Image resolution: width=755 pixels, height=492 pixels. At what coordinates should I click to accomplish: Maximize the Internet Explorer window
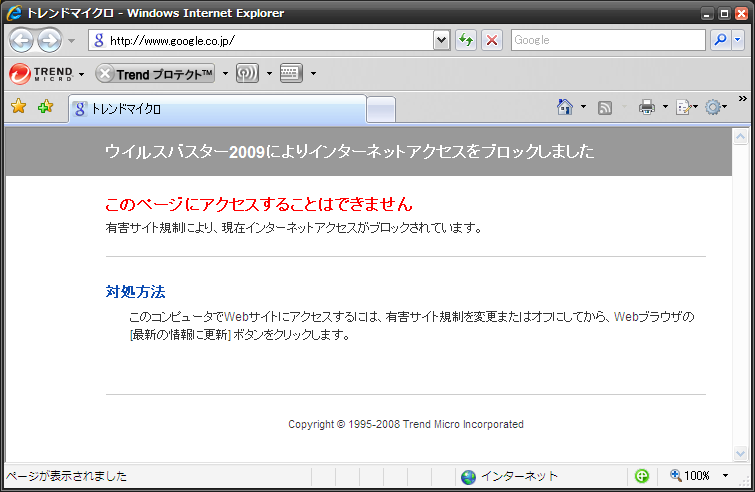coord(724,13)
